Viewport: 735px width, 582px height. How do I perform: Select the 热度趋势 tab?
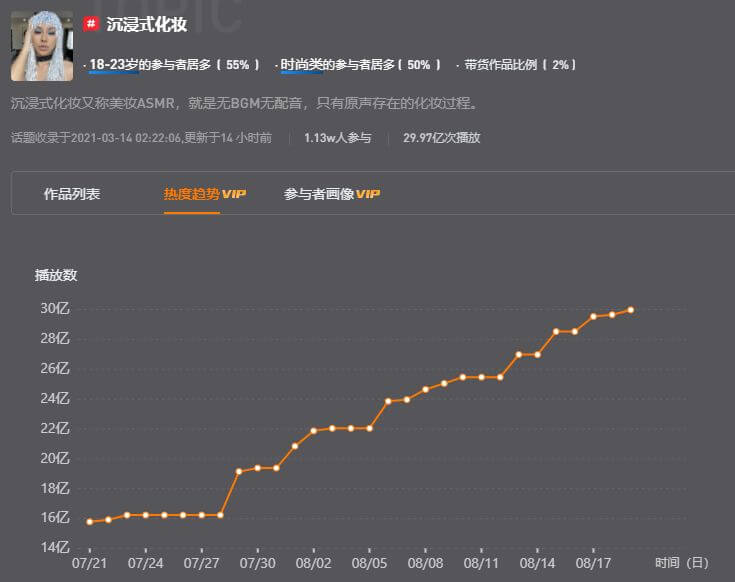191,194
